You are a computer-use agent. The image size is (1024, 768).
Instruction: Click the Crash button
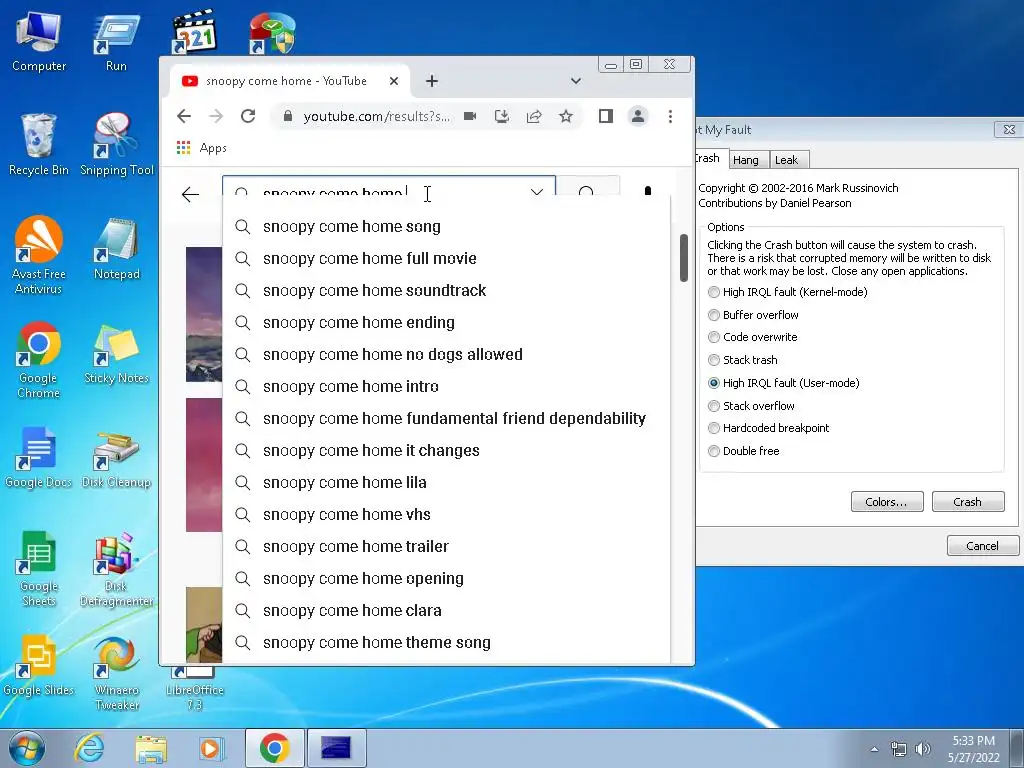(x=968, y=502)
